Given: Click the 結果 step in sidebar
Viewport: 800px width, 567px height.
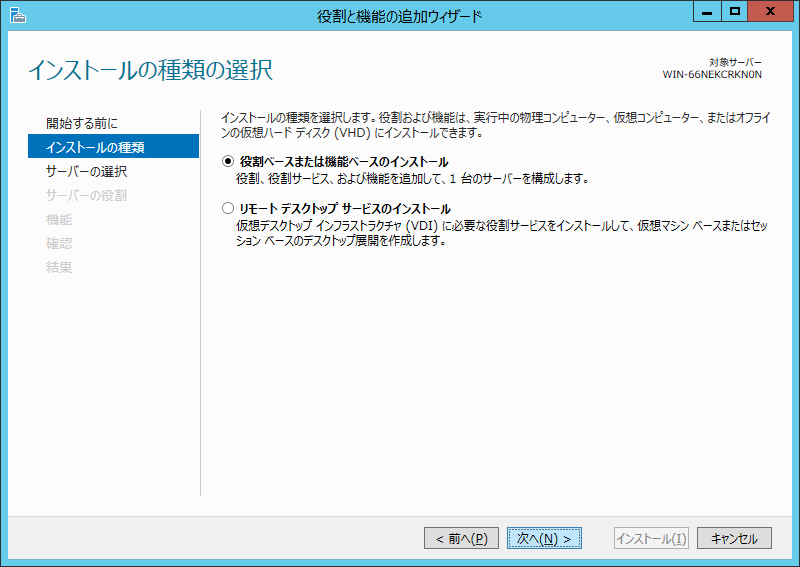Looking at the screenshot, I should tap(59, 267).
